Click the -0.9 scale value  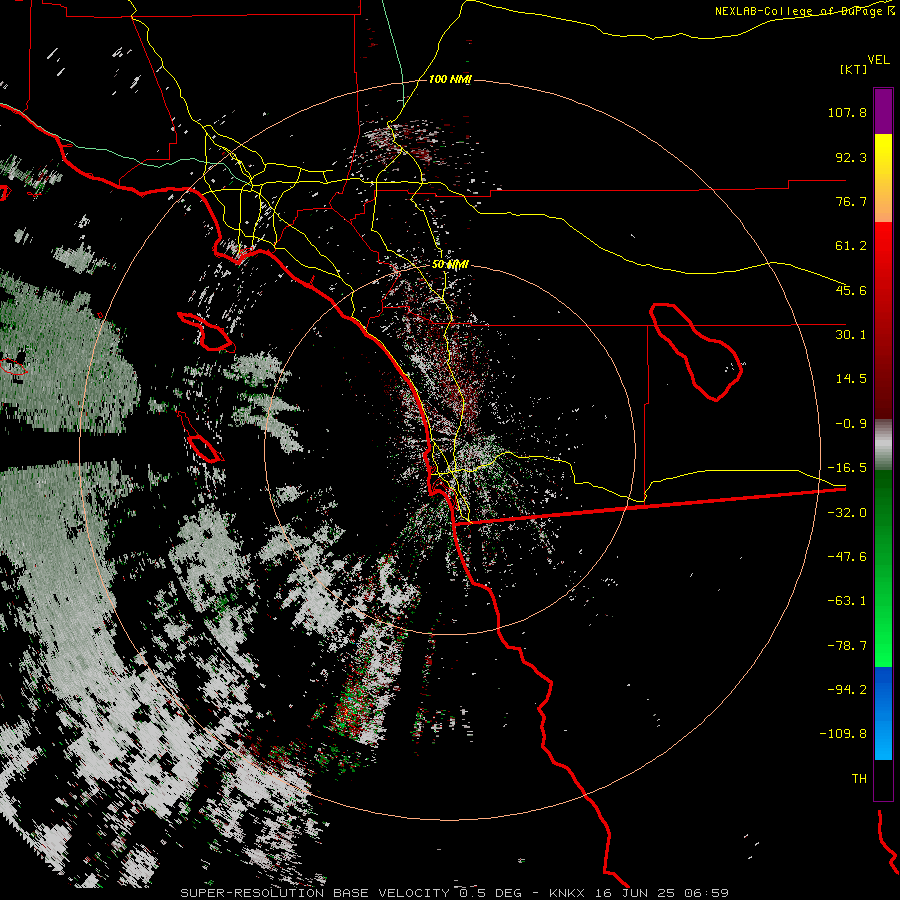(x=851, y=424)
